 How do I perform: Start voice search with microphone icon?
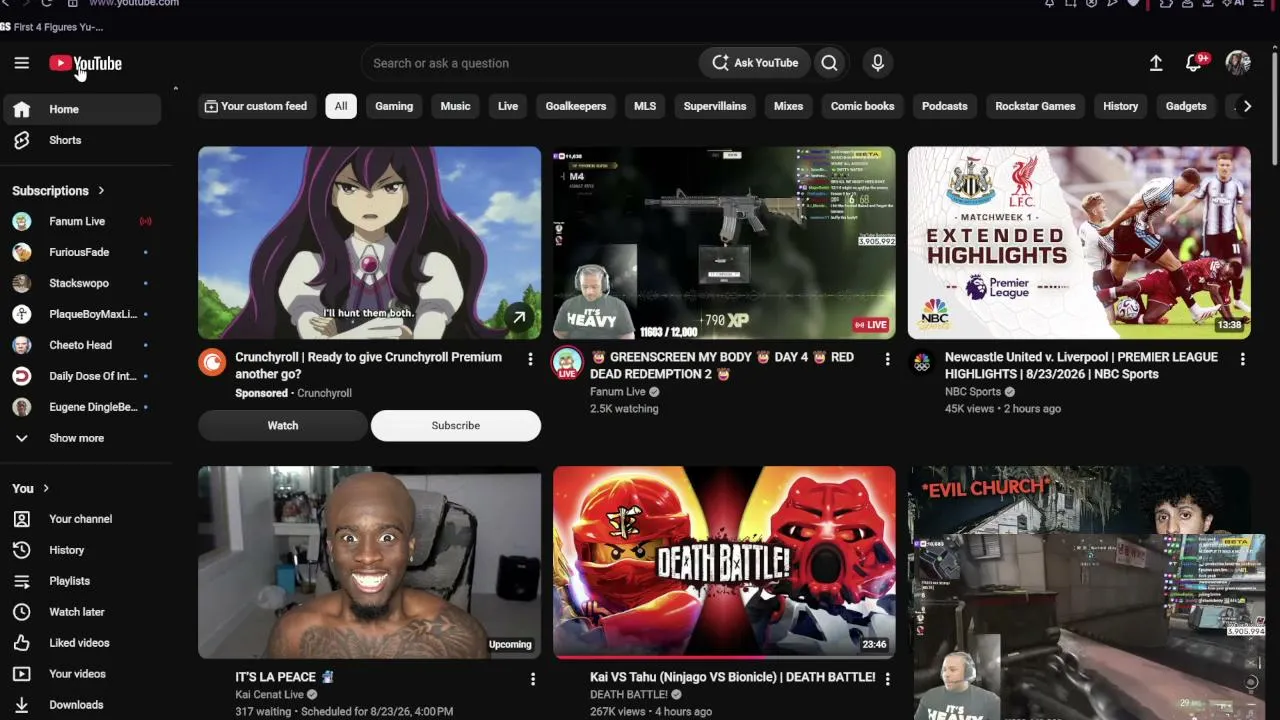pyautogui.click(x=877, y=63)
